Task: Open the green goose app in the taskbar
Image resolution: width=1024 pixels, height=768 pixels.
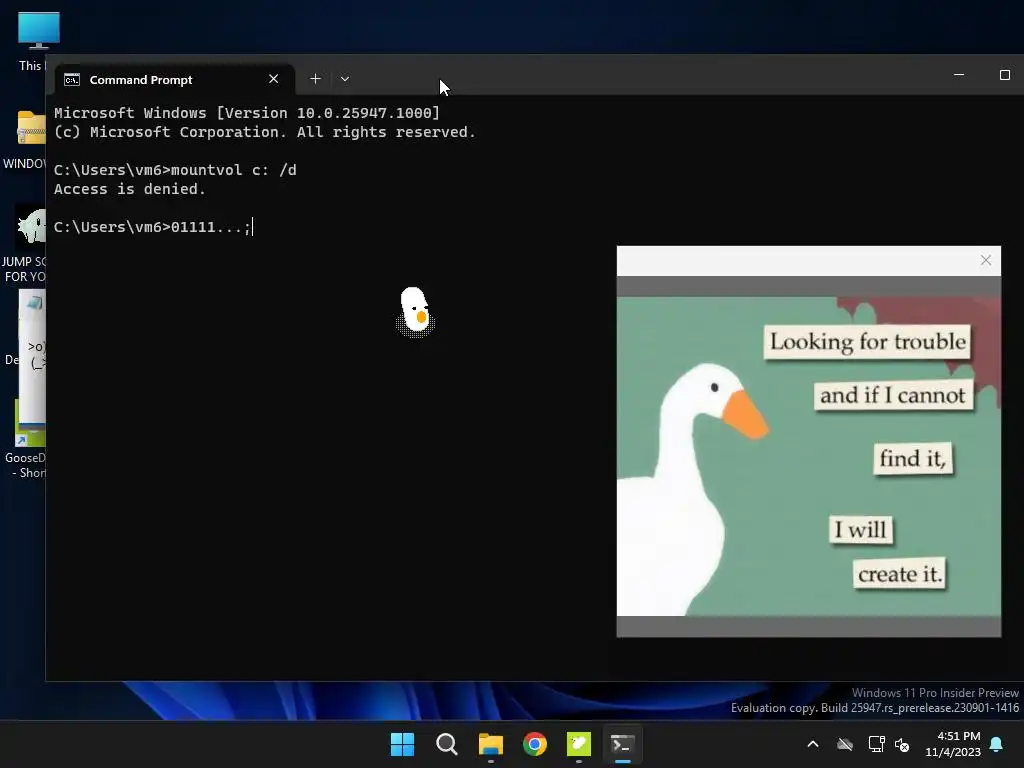Action: tap(579, 744)
